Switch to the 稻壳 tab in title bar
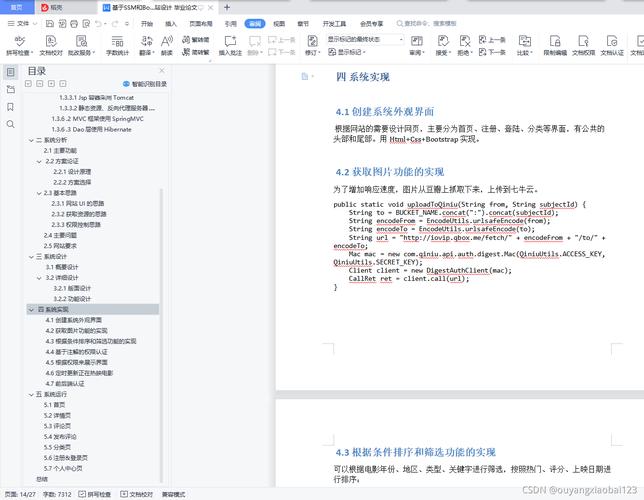Viewport: 644px width, 500px height. (53, 7)
